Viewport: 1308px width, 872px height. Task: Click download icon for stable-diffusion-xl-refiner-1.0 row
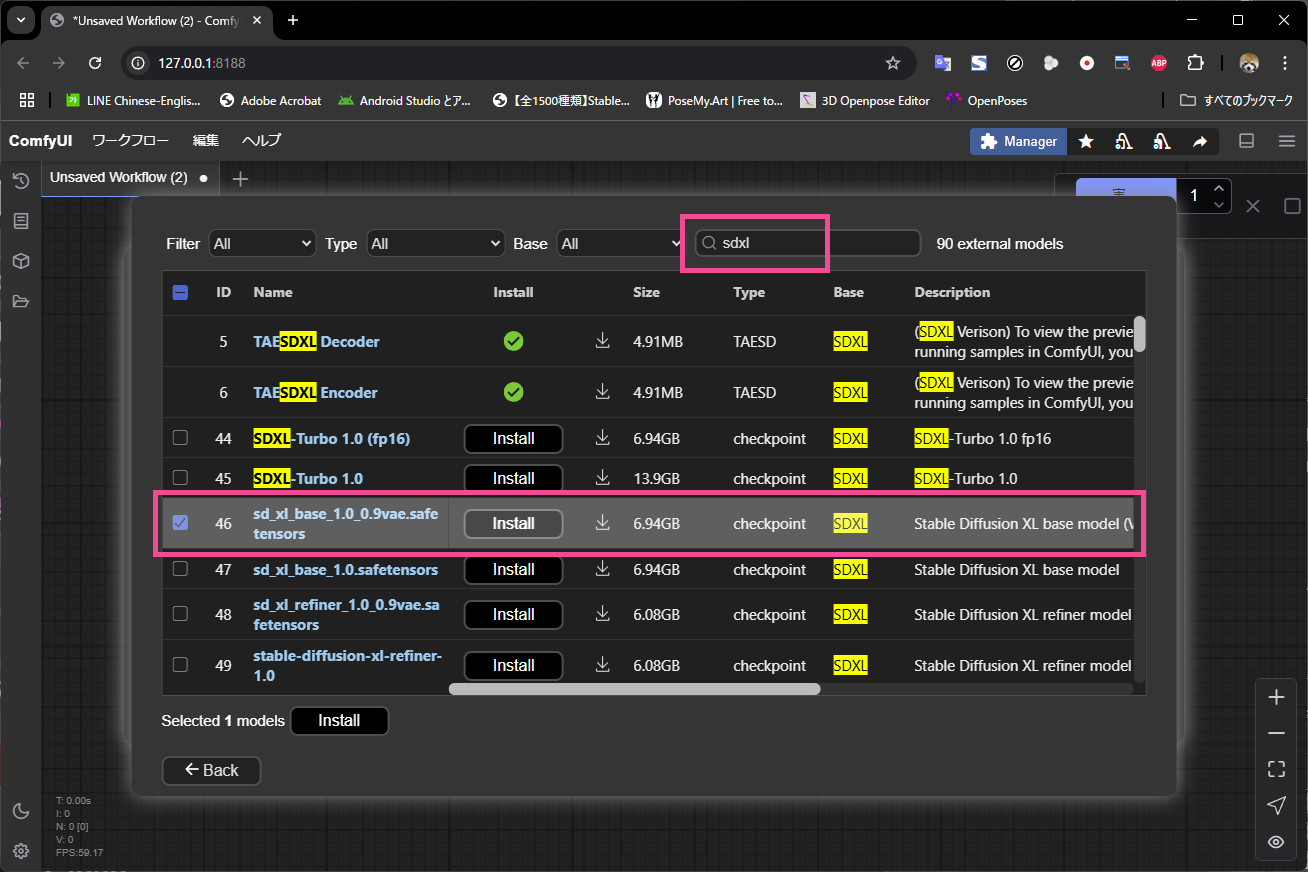[x=602, y=665]
